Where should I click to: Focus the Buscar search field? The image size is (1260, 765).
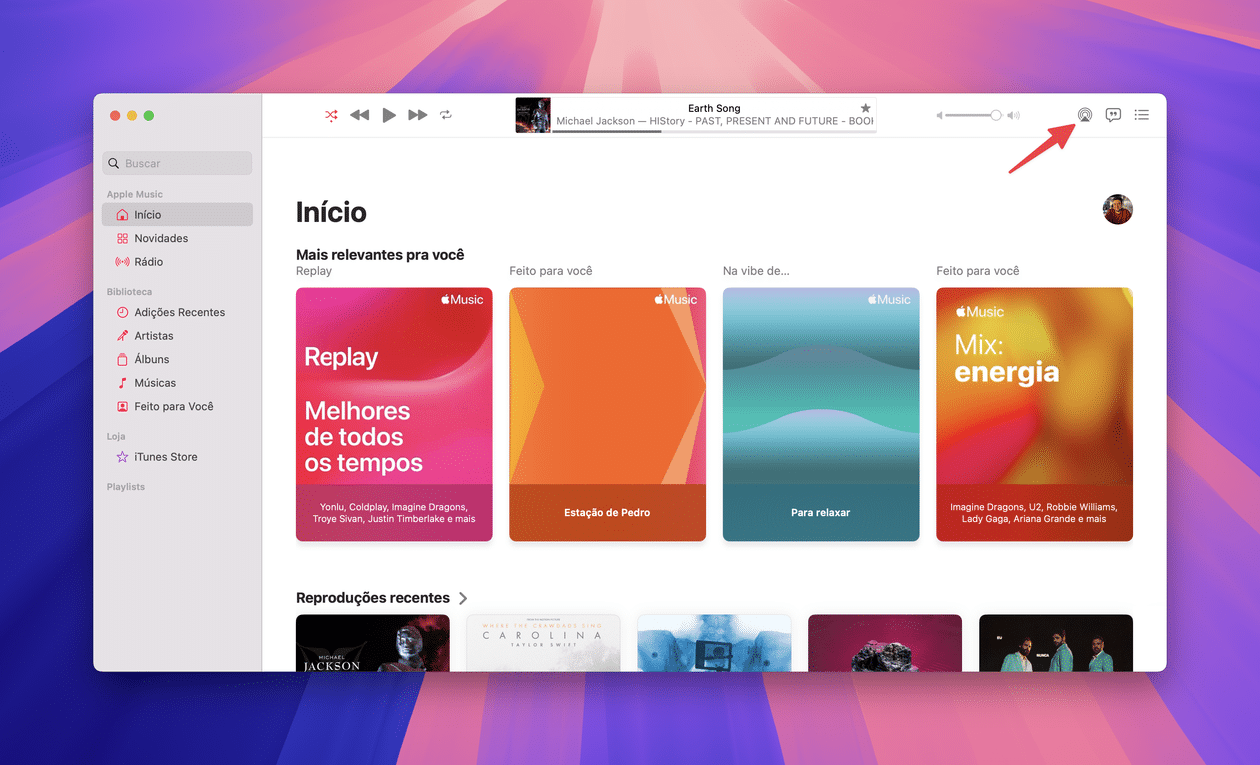tap(177, 163)
